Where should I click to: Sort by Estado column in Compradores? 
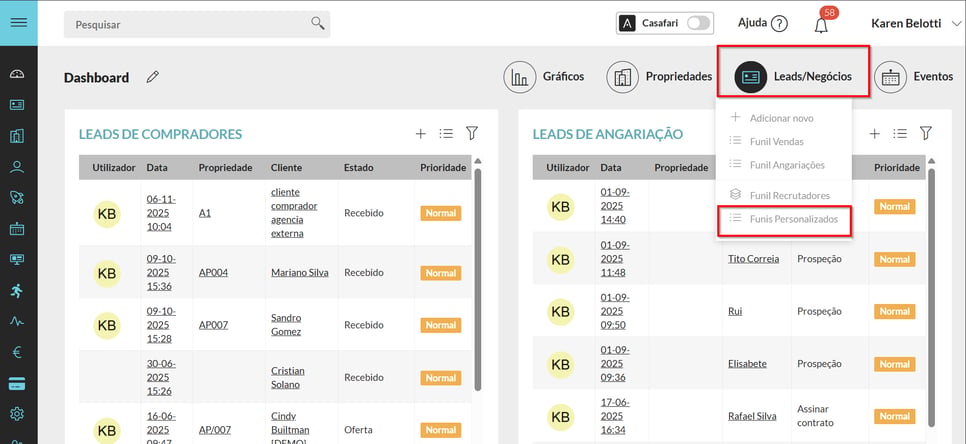tap(359, 168)
